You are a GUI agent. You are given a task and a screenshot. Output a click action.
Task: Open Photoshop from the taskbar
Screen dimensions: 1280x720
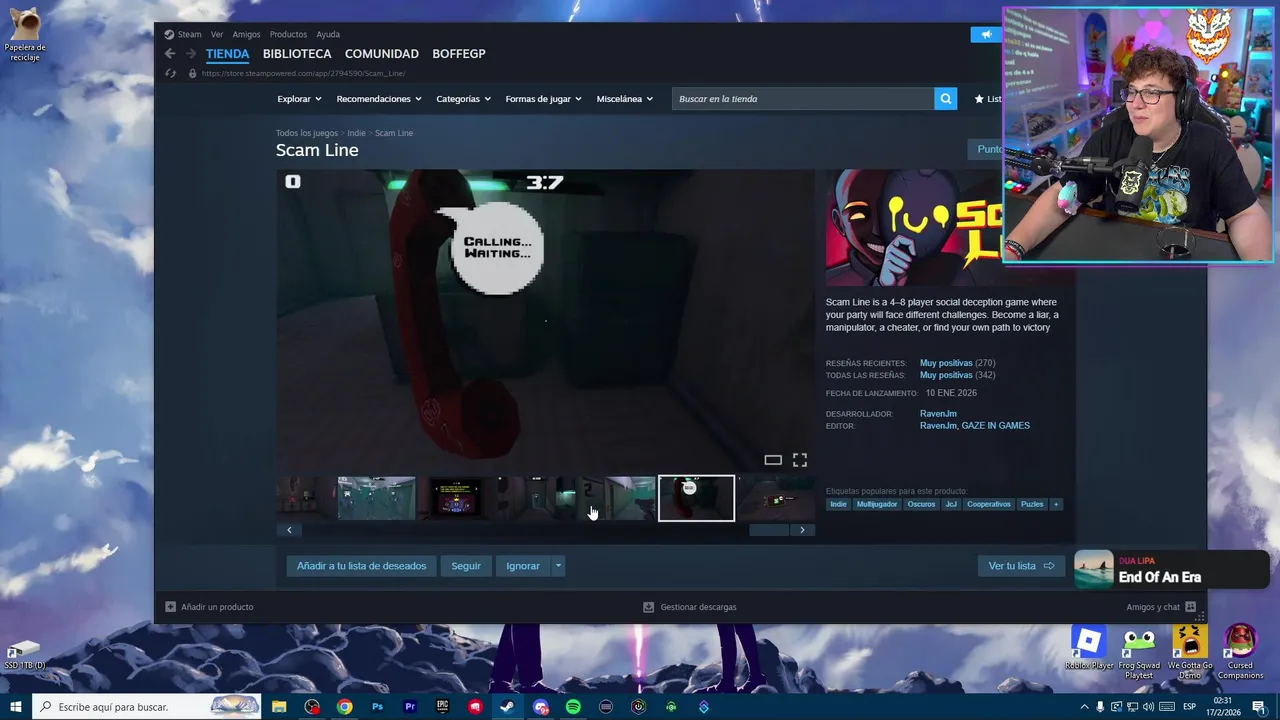(x=377, y=707)
